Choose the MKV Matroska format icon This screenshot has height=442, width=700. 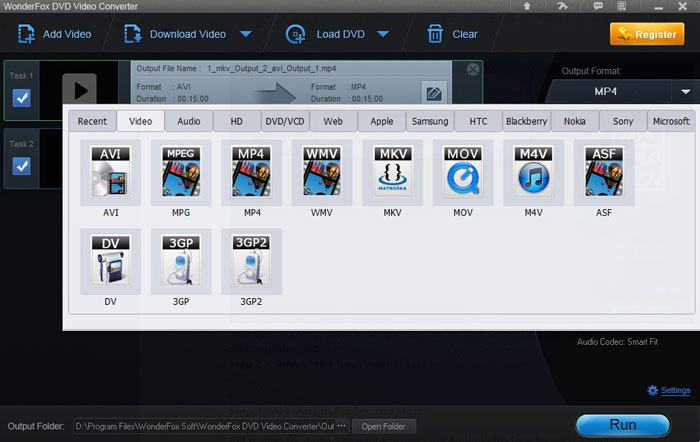392,172
